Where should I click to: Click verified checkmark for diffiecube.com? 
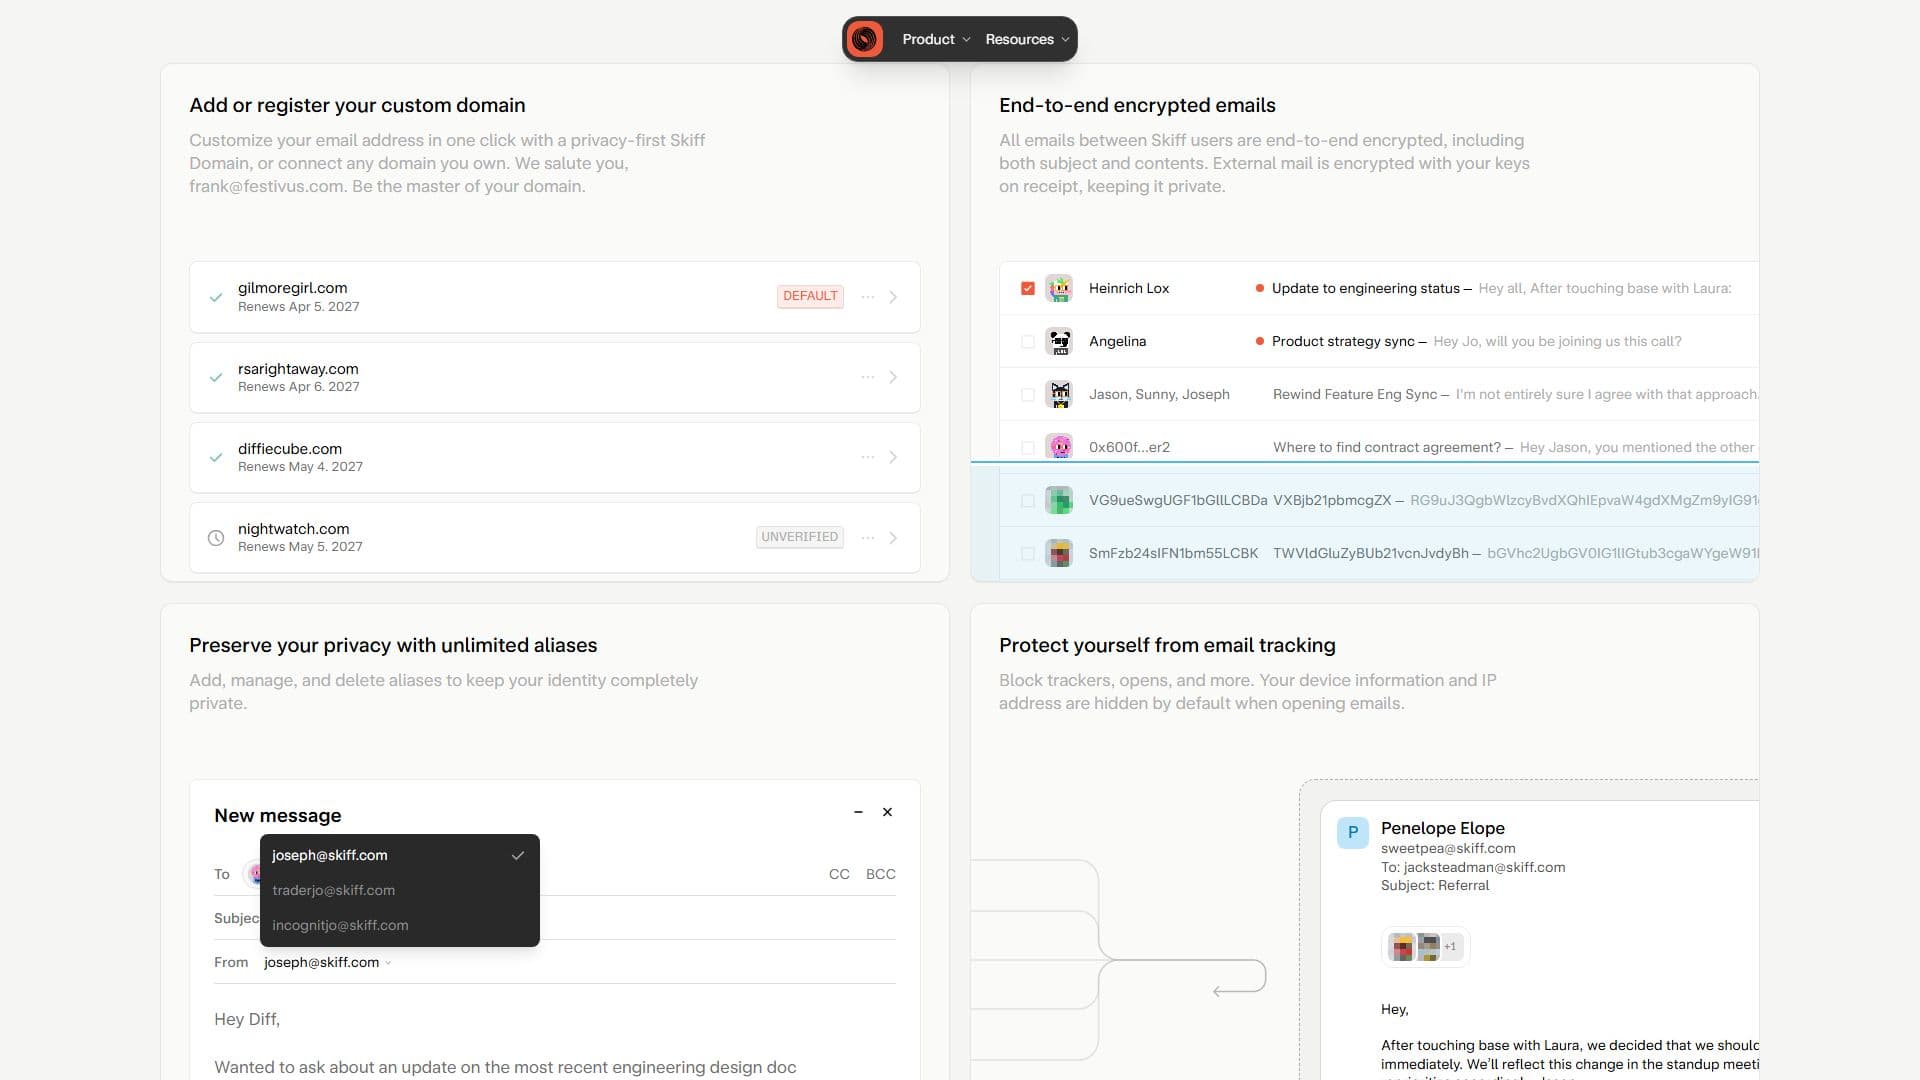216,457
